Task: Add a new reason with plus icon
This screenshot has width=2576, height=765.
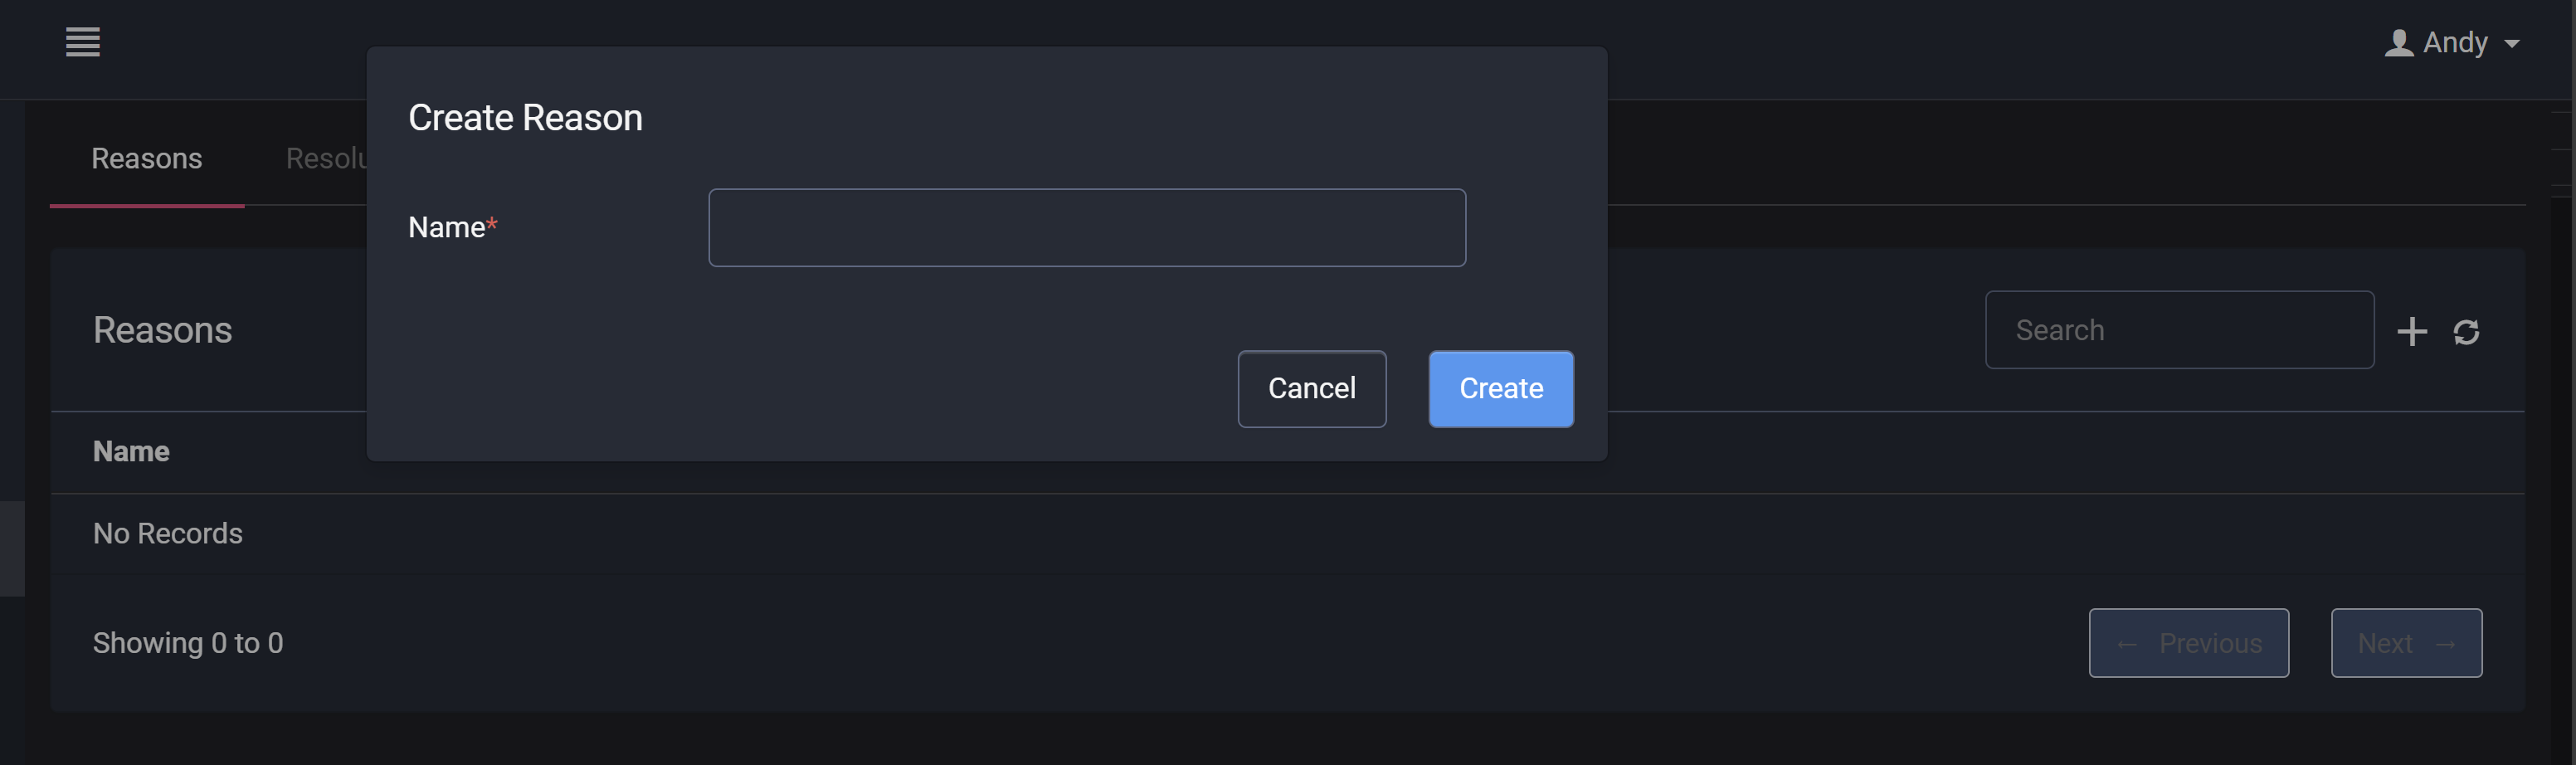Action: click(x=2412, y=331)
